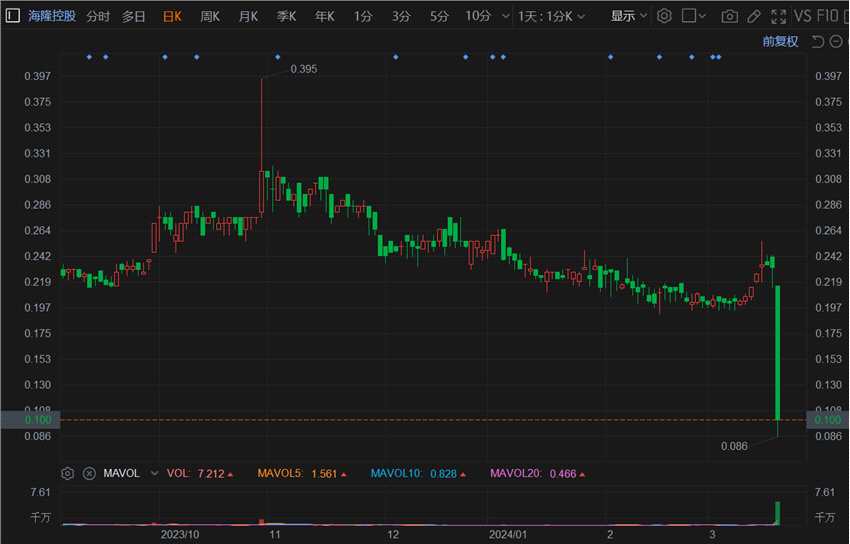
Task: Open the 显示 display dropdown
Action: [x=629, y=16]
